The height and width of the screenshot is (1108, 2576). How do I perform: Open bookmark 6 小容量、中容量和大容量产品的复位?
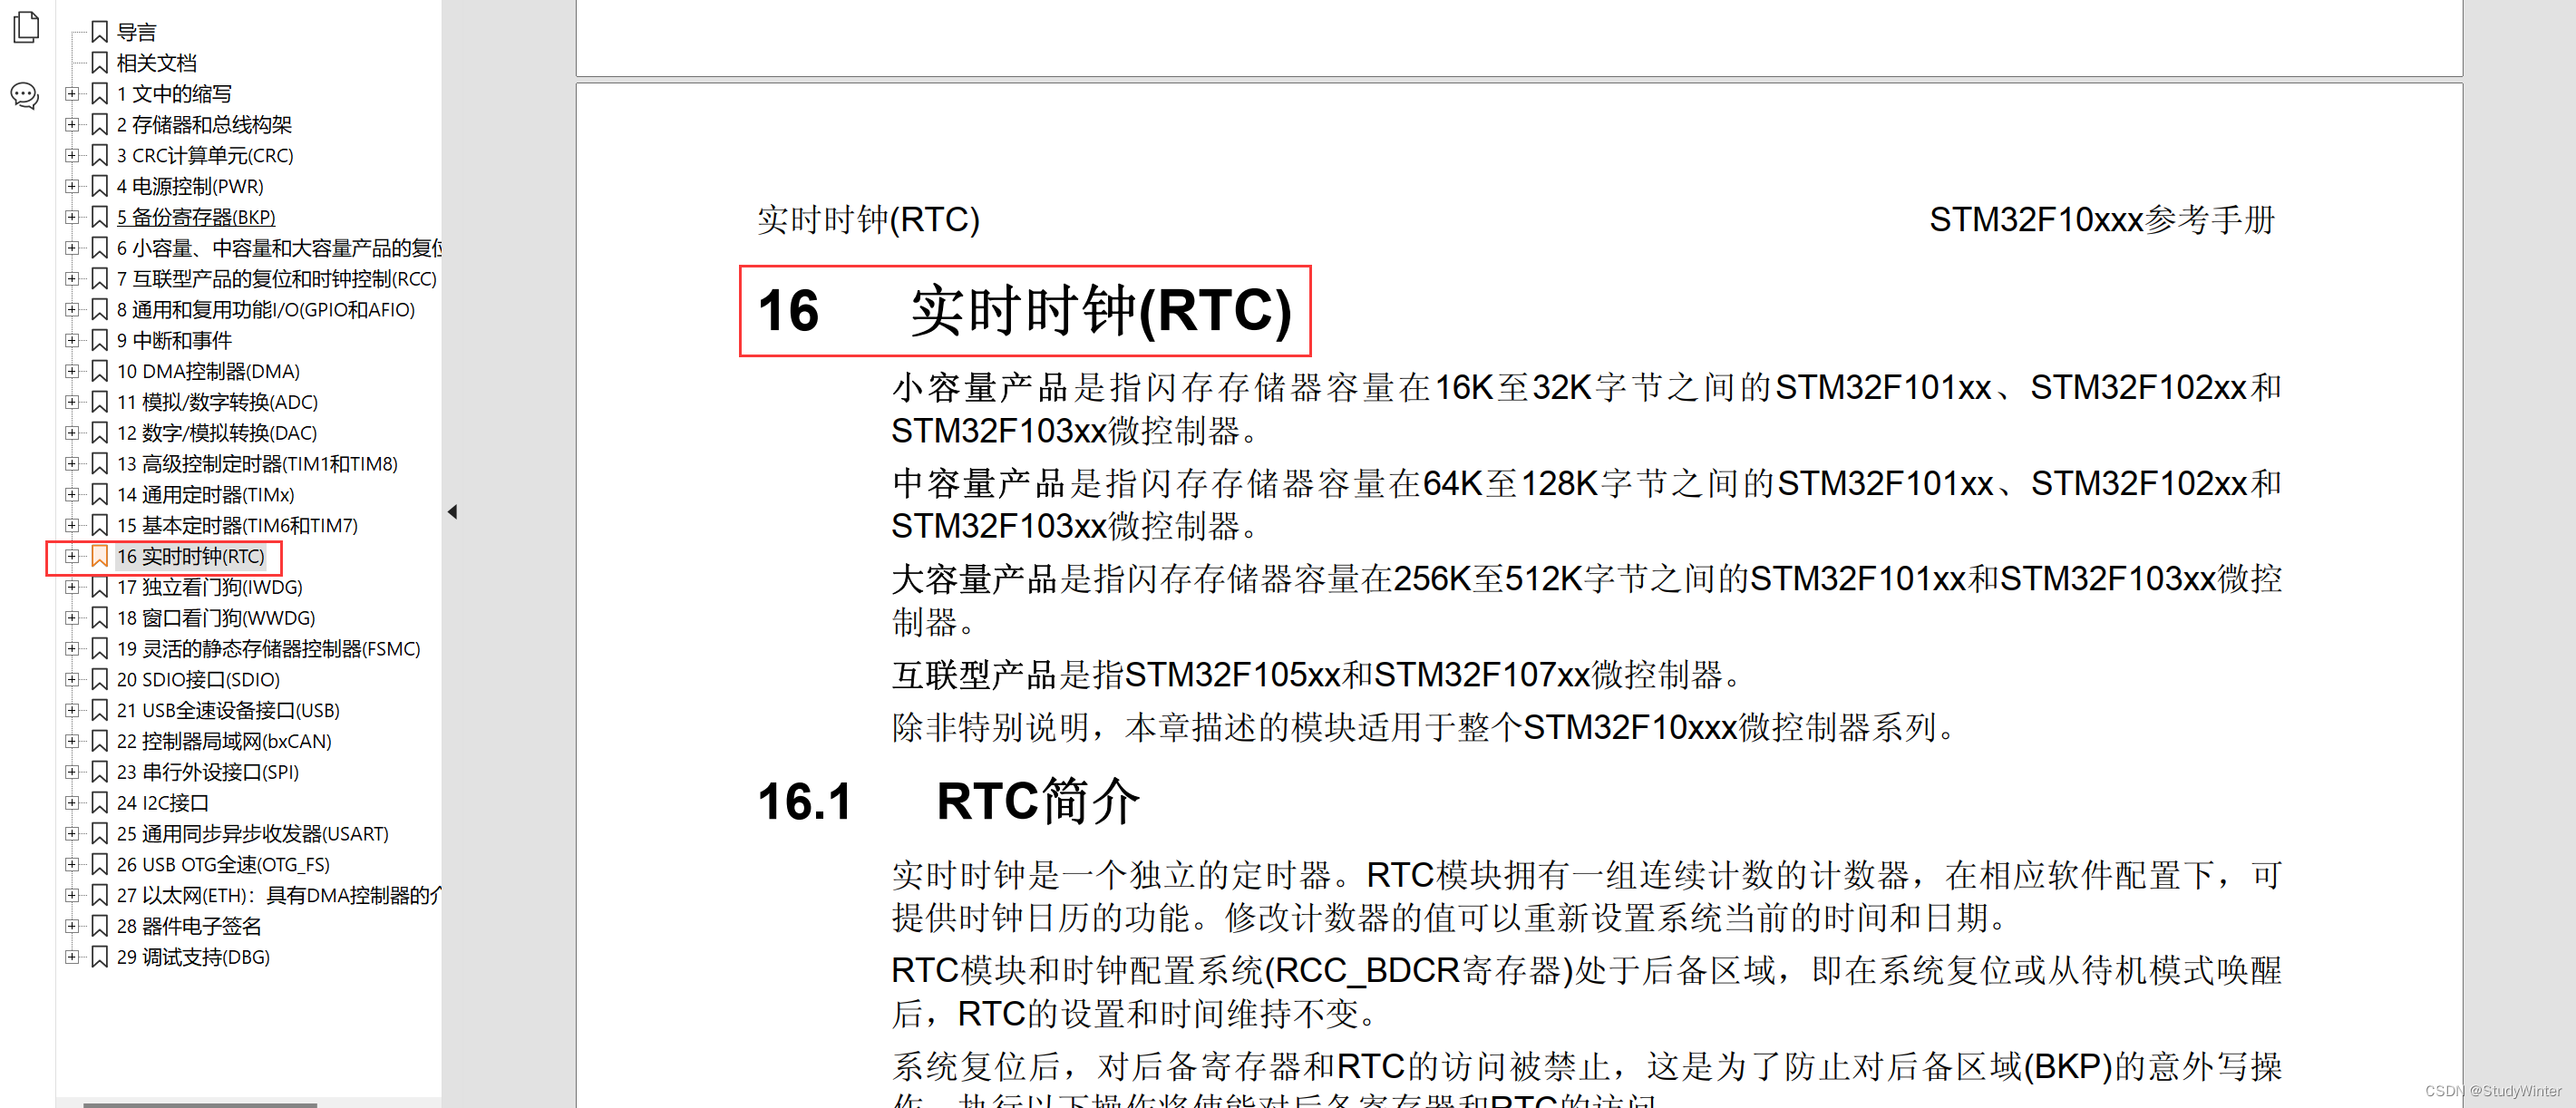pyautogui.click(x=278, y=248)
